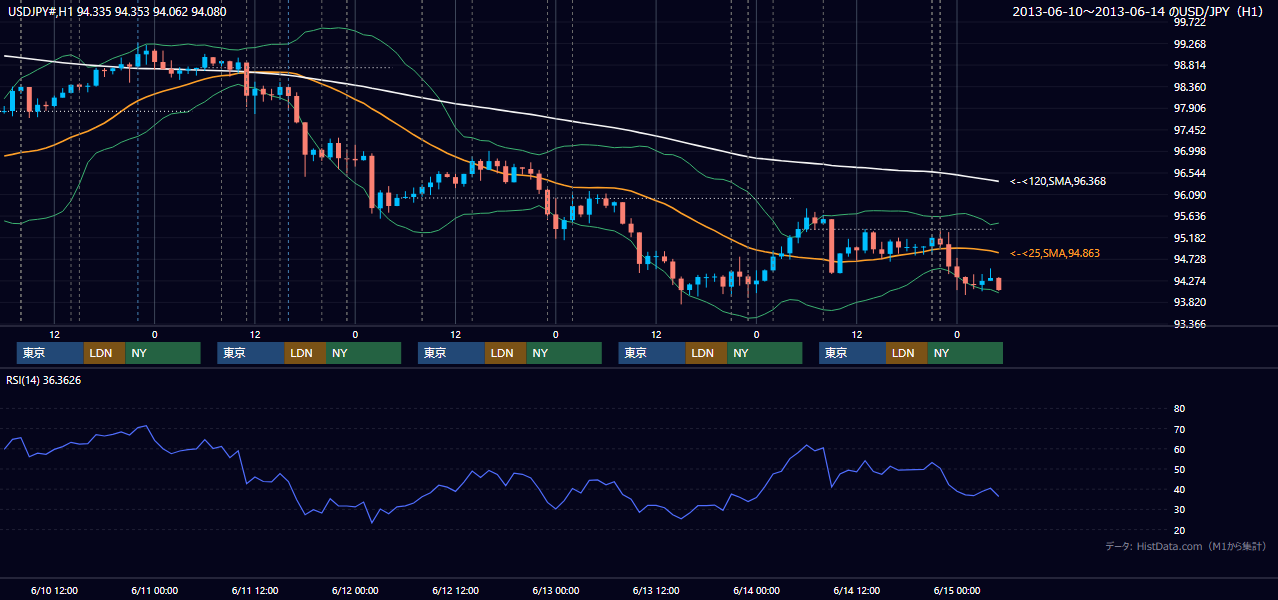
Task: Click price axis value 98.814
Action: [1189, 65]
